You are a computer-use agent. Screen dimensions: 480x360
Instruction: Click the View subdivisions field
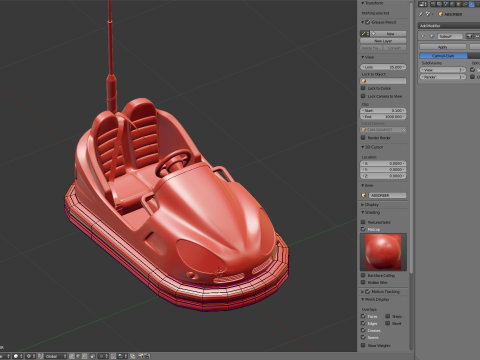[443, 70]
